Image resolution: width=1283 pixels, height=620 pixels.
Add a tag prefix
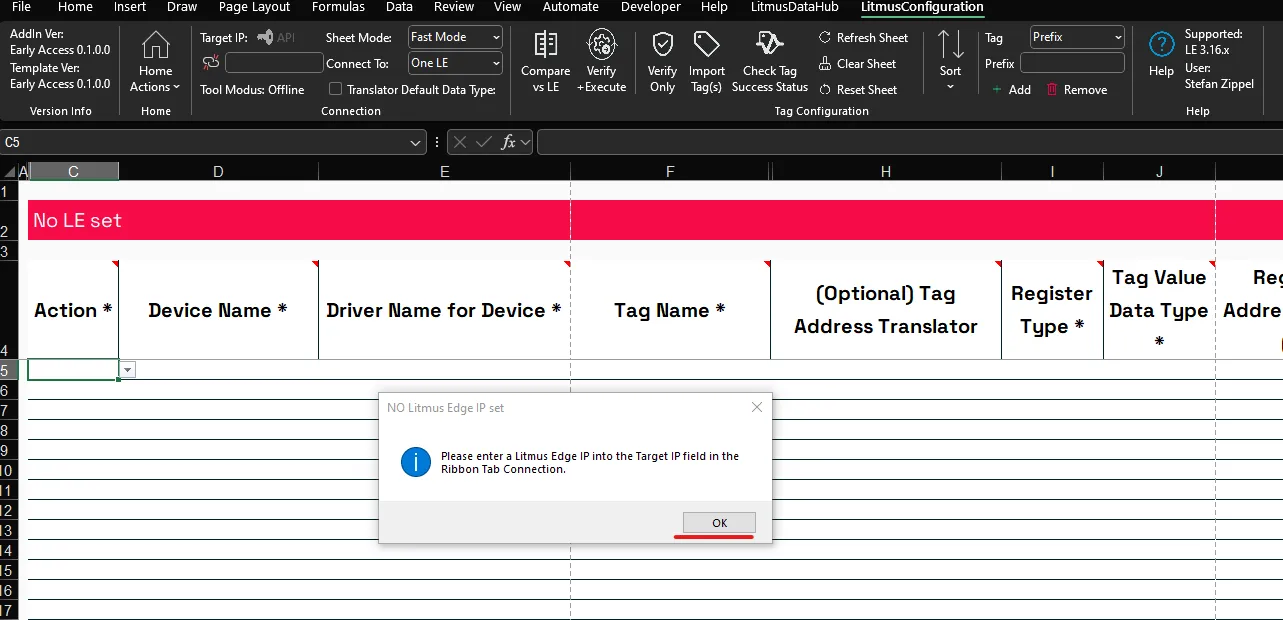pos(1011,89)
